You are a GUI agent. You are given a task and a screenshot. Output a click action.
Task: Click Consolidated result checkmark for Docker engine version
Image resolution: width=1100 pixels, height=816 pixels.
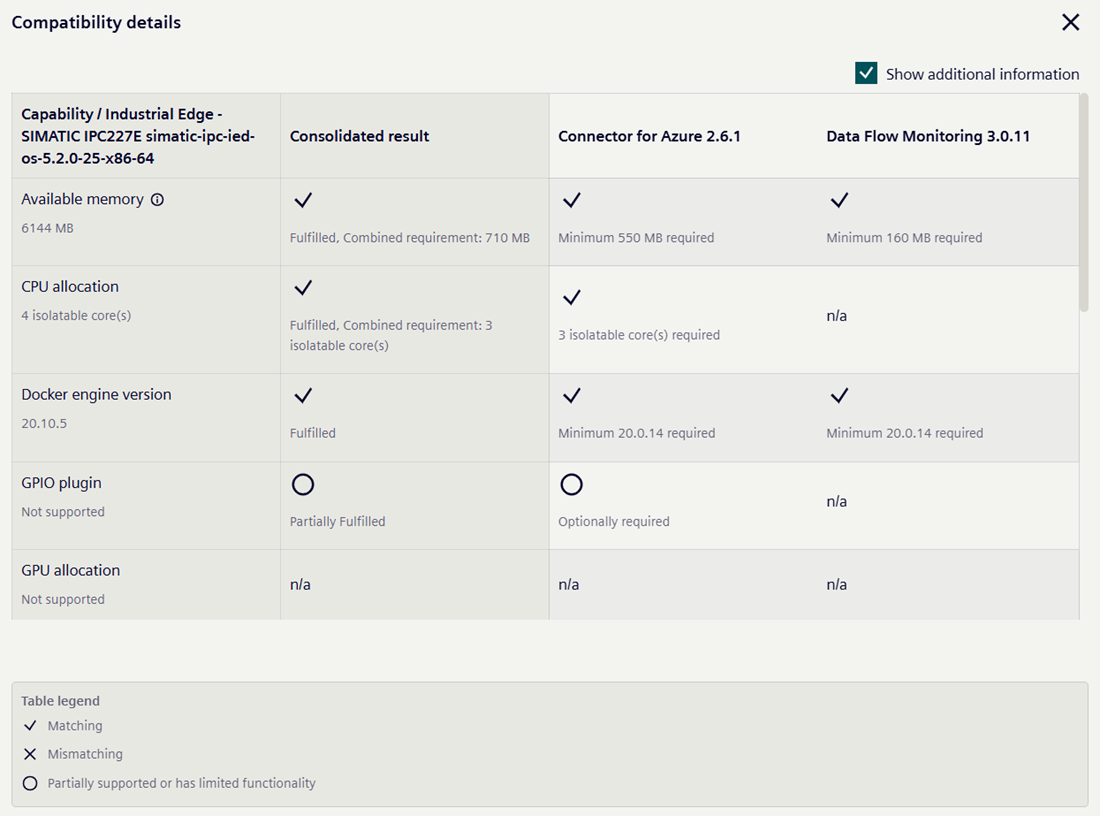tap(303, 396)
